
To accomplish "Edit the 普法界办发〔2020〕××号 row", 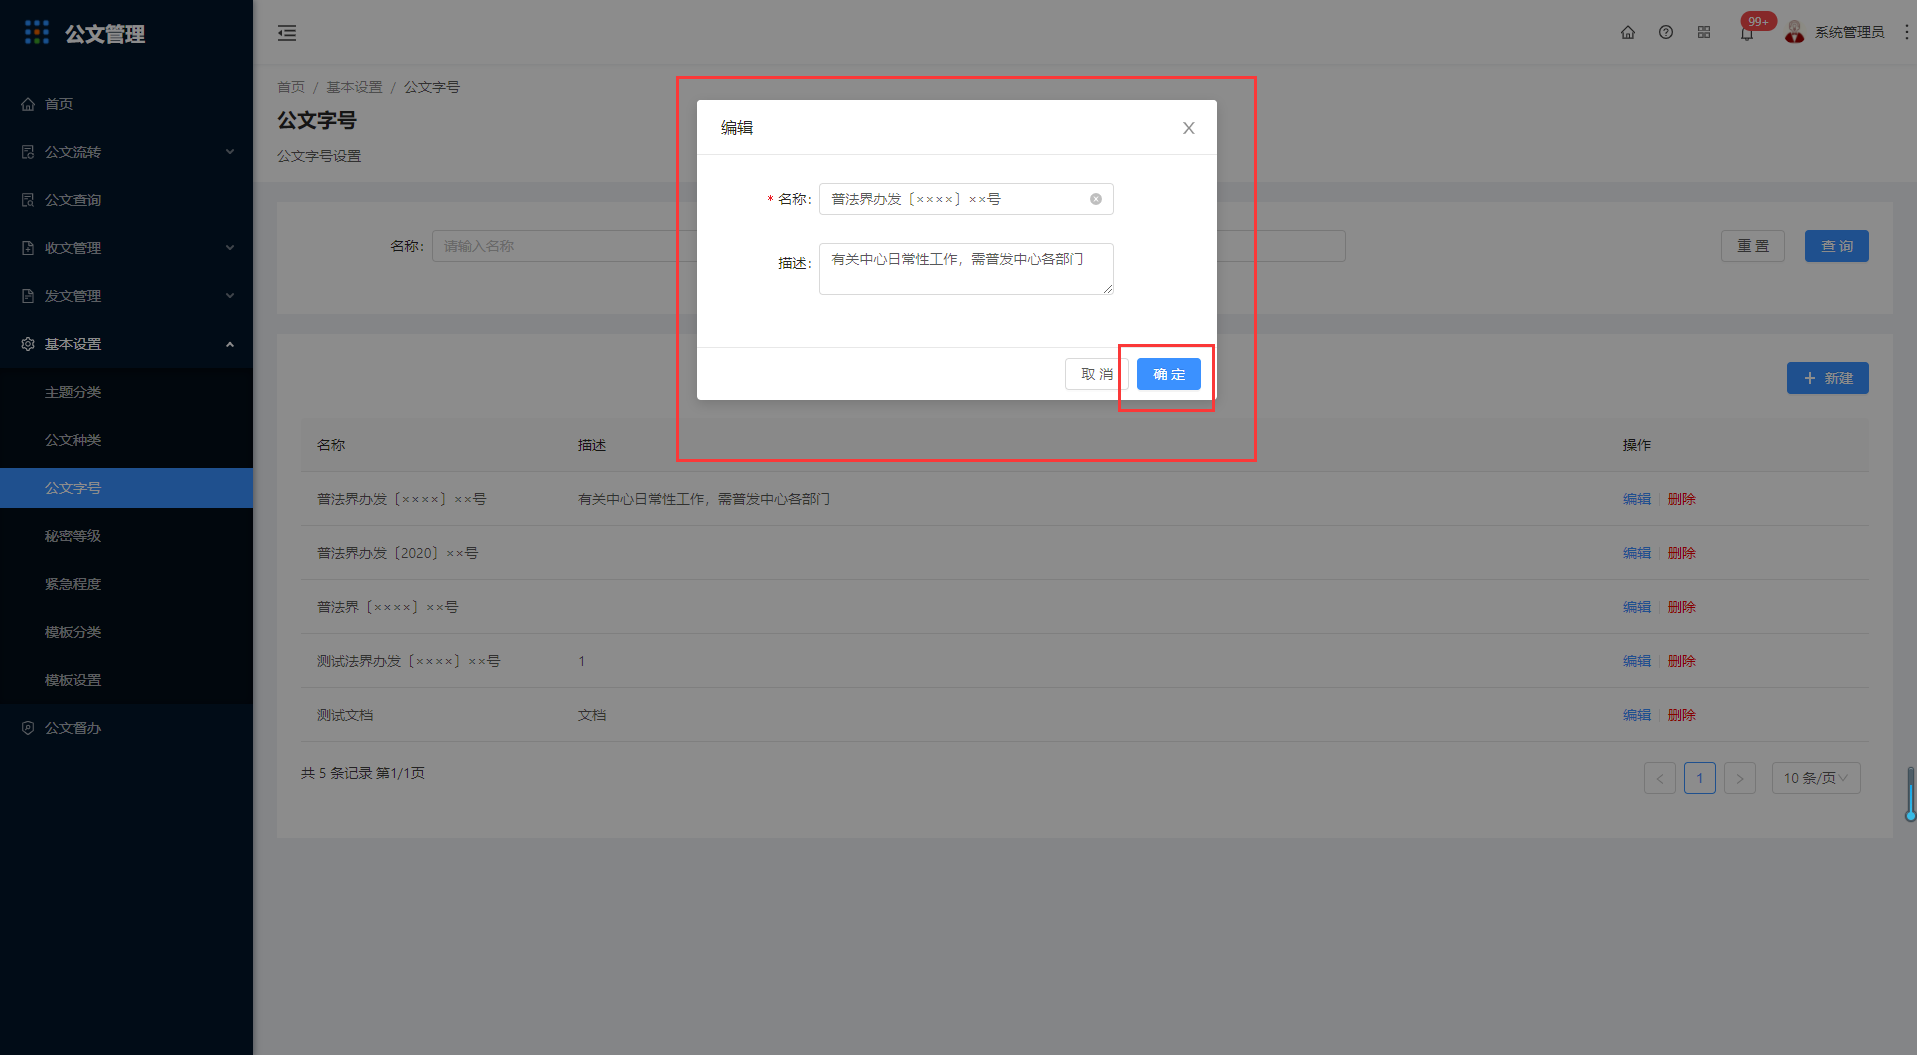I will point(1637,553).
